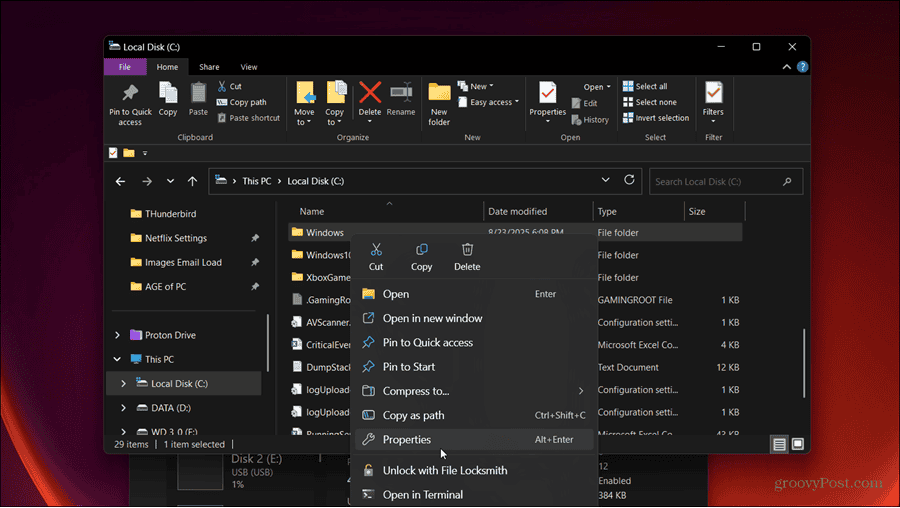900x508 pixels.
Task: Collapse the This PC tree node
Action: click(117, 359)
